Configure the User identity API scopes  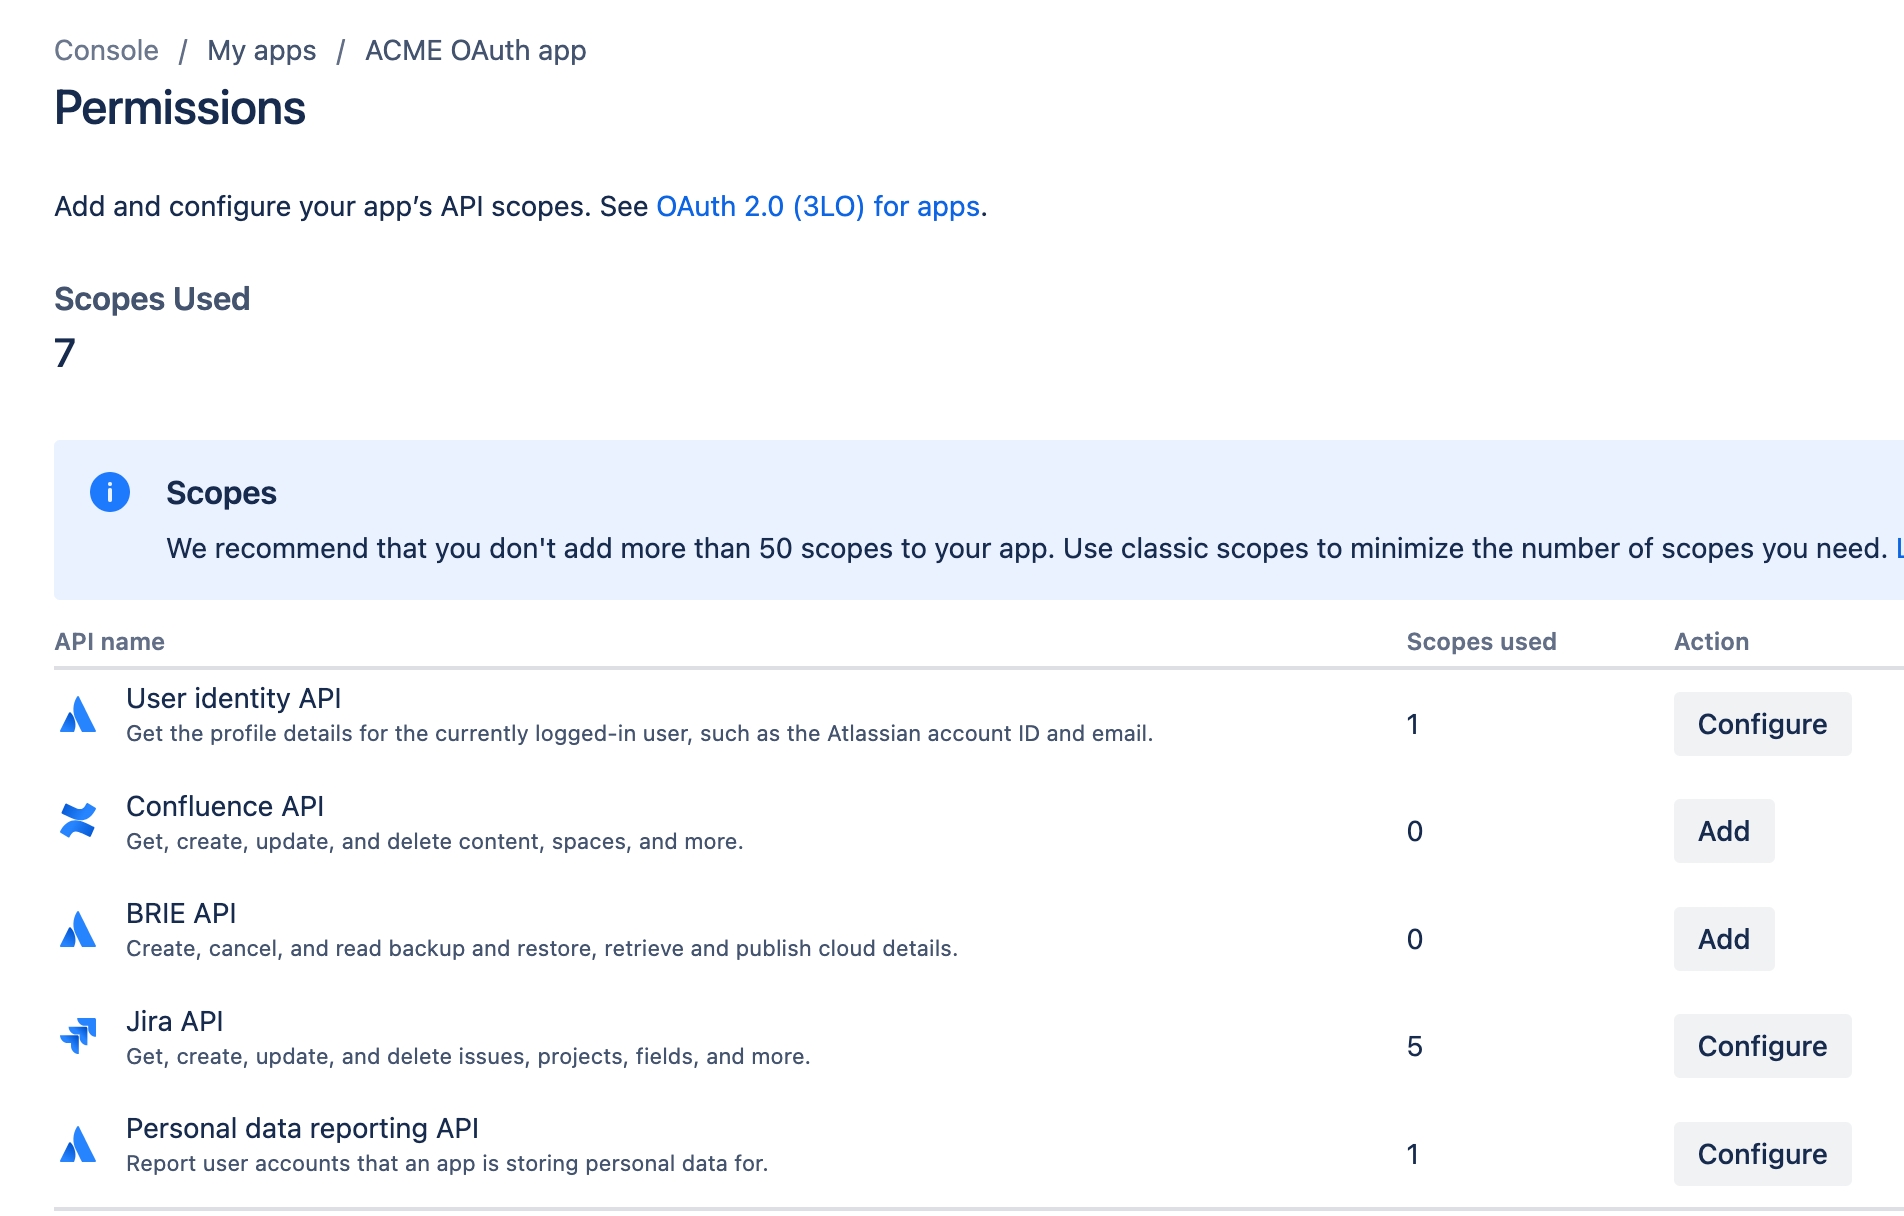[x=1762, y=724]
